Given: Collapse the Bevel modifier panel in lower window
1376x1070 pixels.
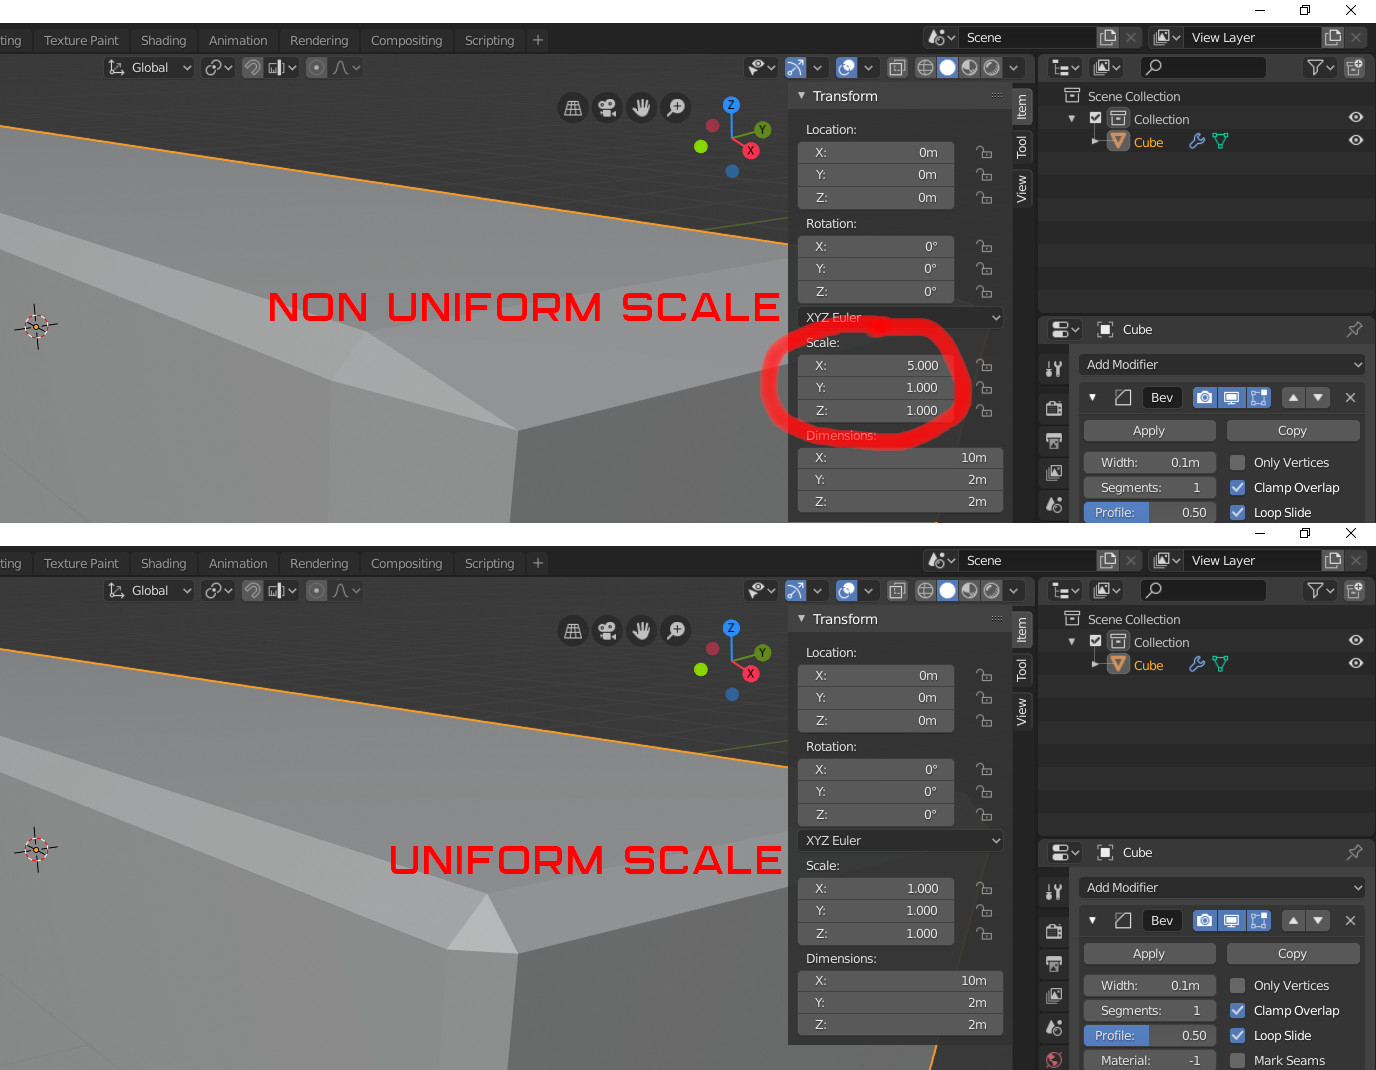Looking at the screenshot, I should [1092, 920].
